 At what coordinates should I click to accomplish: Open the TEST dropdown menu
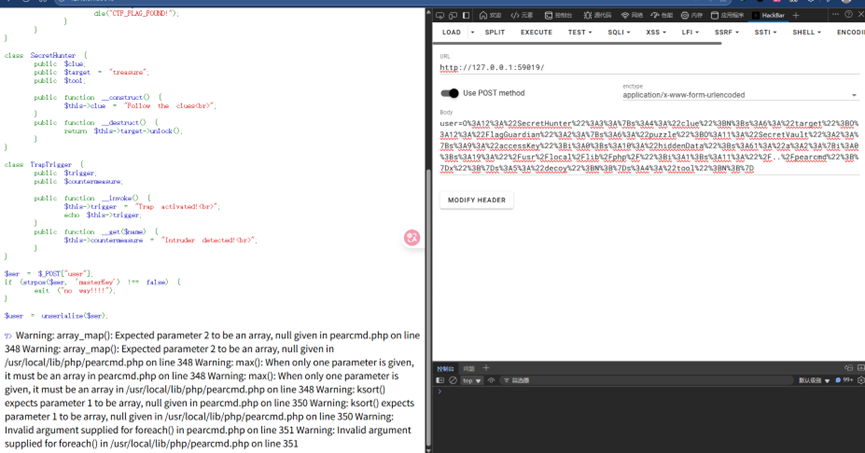[580, 33]
